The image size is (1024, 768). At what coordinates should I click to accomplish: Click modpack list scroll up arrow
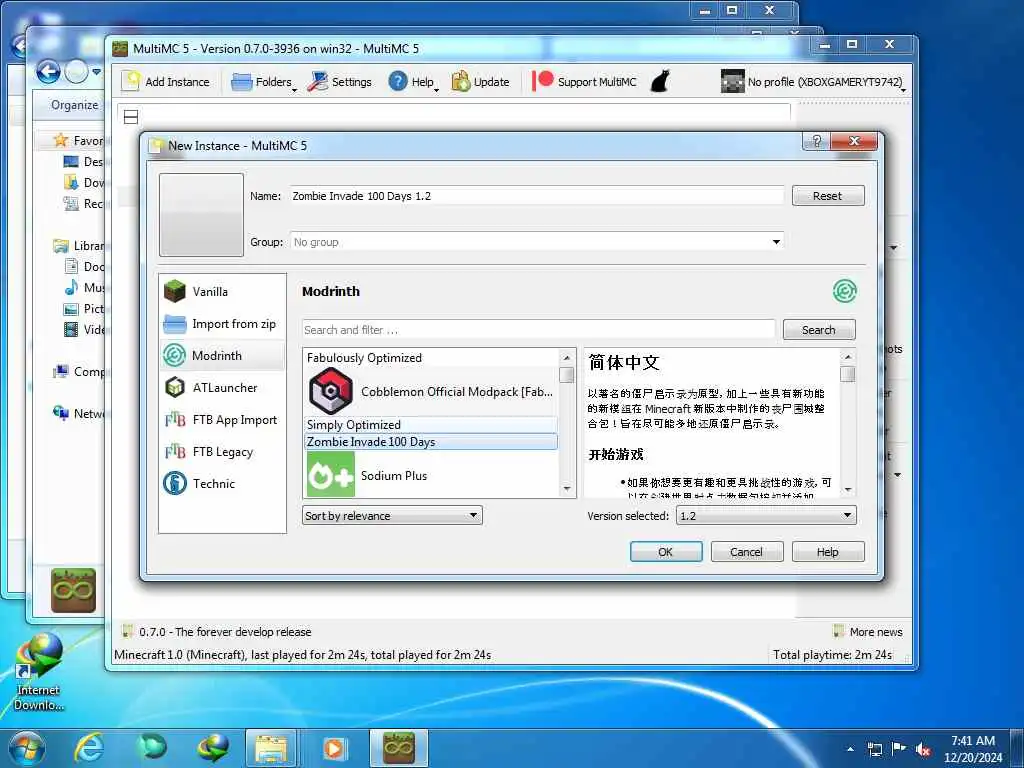point(567,357)
